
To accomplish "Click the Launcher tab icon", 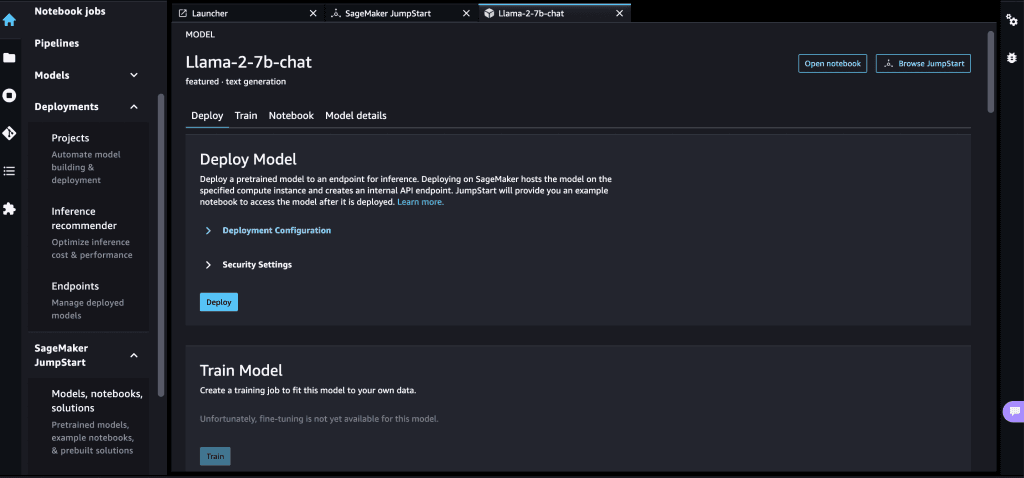I will (183, 13).
